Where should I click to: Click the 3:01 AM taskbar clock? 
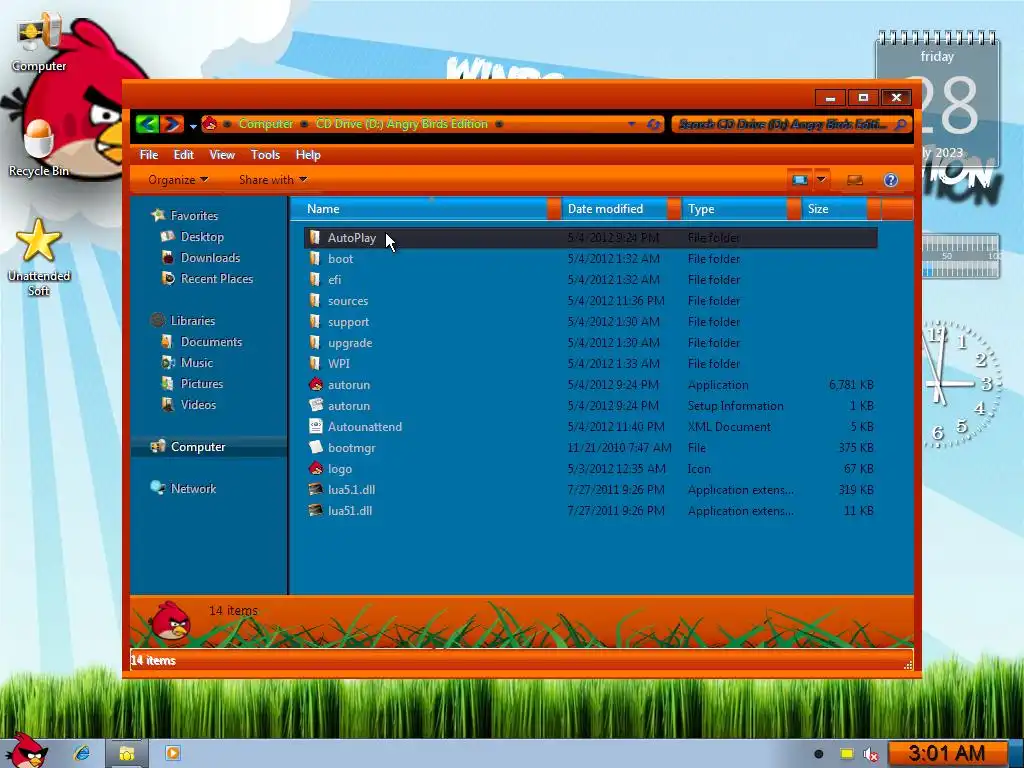[x=947, y=754]
